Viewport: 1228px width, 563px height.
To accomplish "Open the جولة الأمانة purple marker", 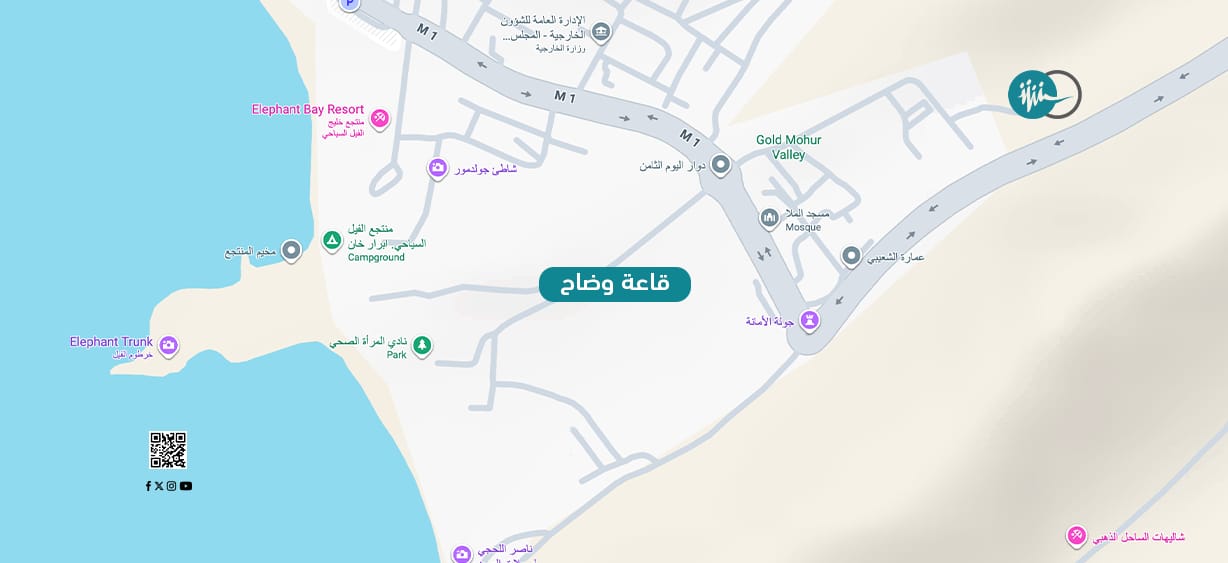I will [810, 321].
